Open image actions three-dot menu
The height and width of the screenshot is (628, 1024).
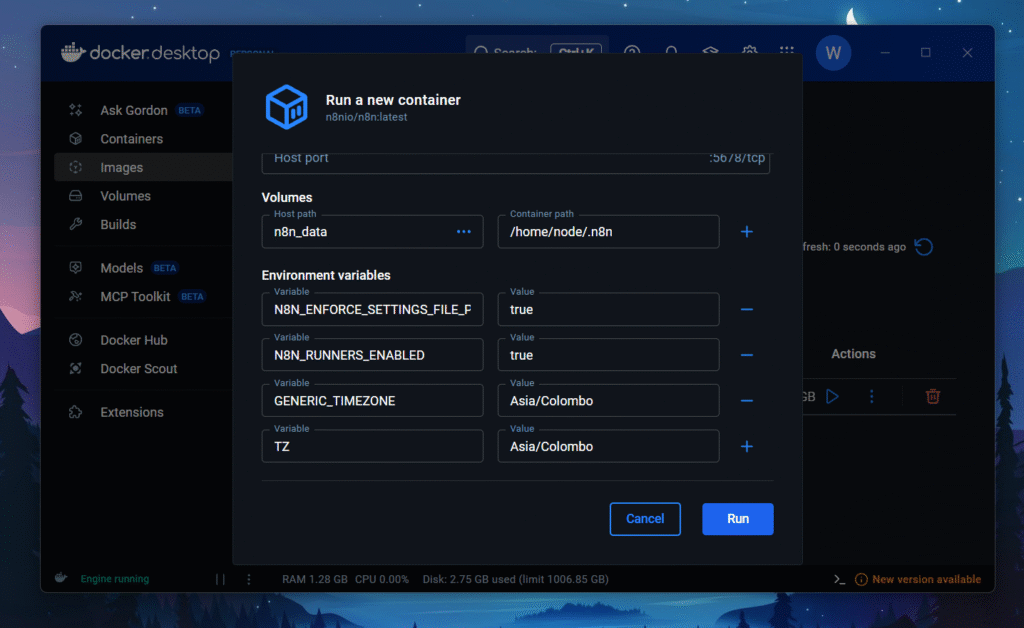pyautogui.click(x=871, y=397)
